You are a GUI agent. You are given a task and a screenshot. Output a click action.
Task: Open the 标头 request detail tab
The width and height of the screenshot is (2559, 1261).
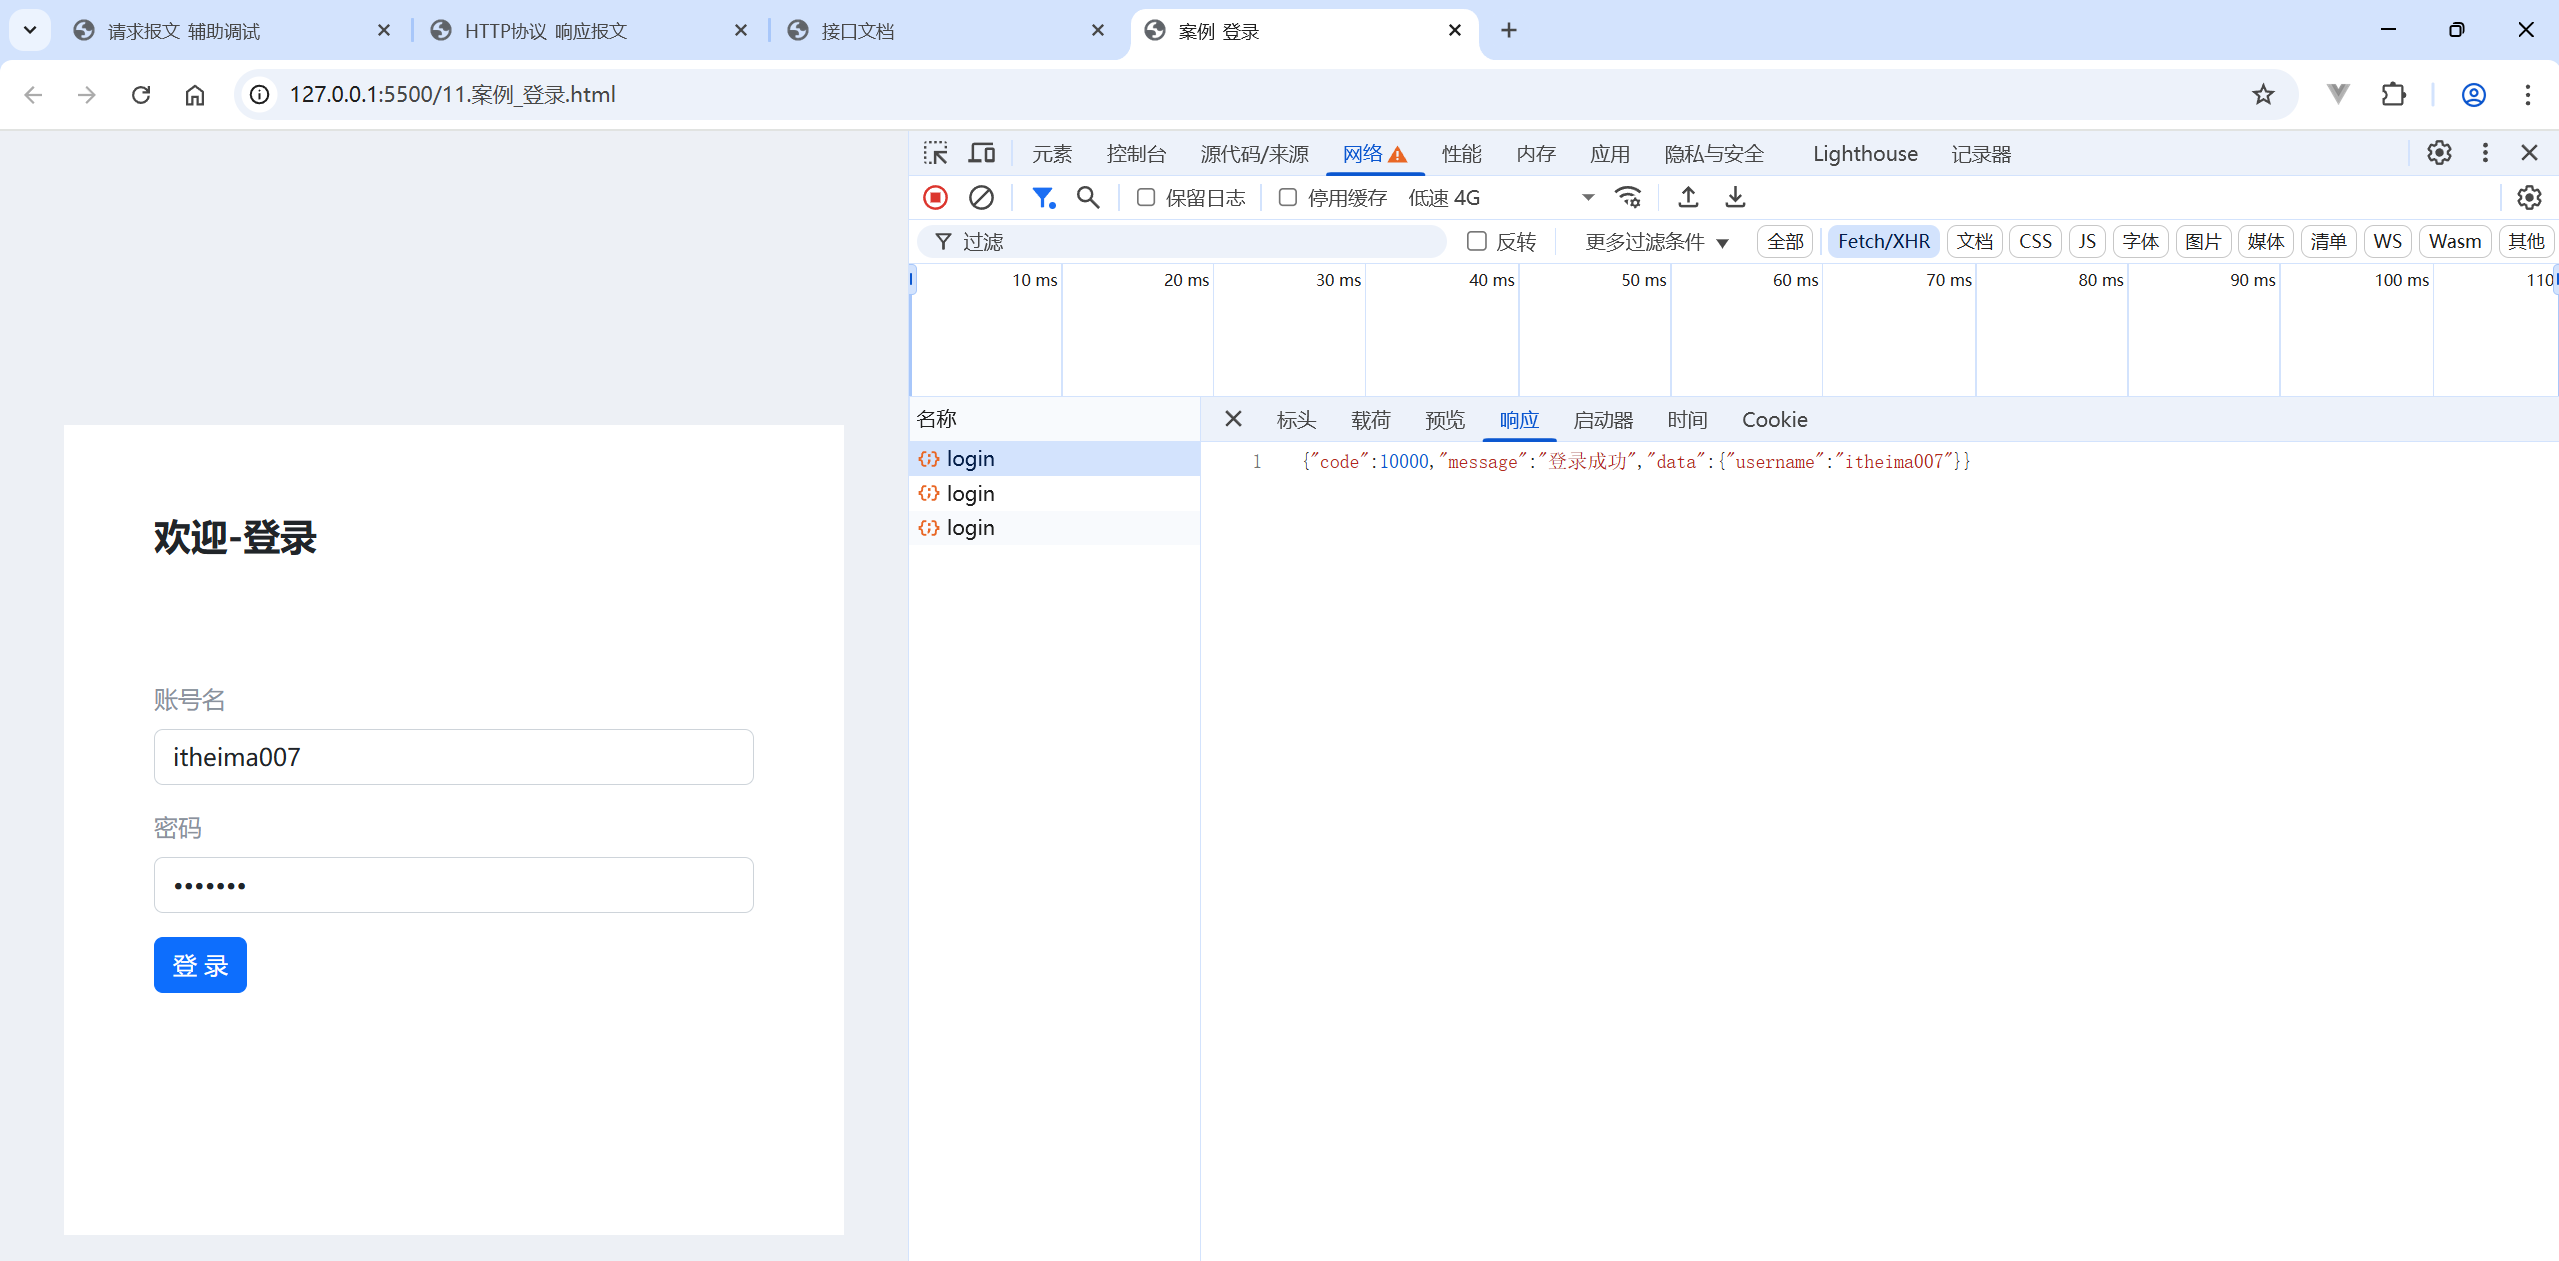click(x=1296, y=420)
